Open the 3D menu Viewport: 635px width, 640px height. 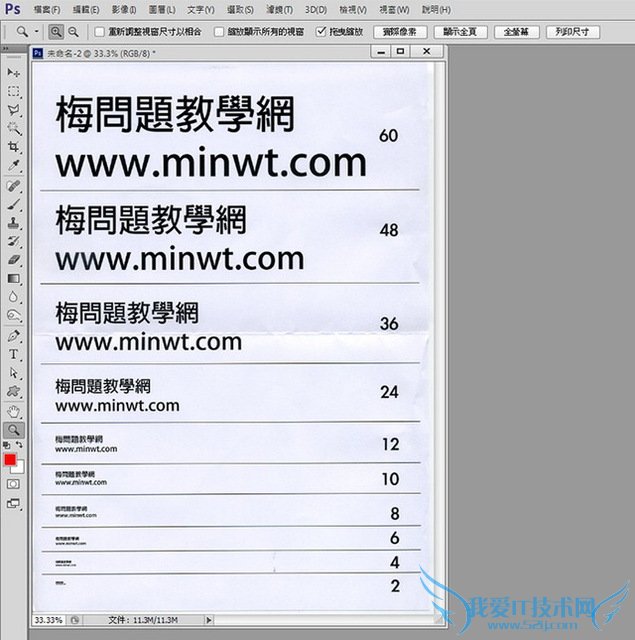(x=316, y=10)
